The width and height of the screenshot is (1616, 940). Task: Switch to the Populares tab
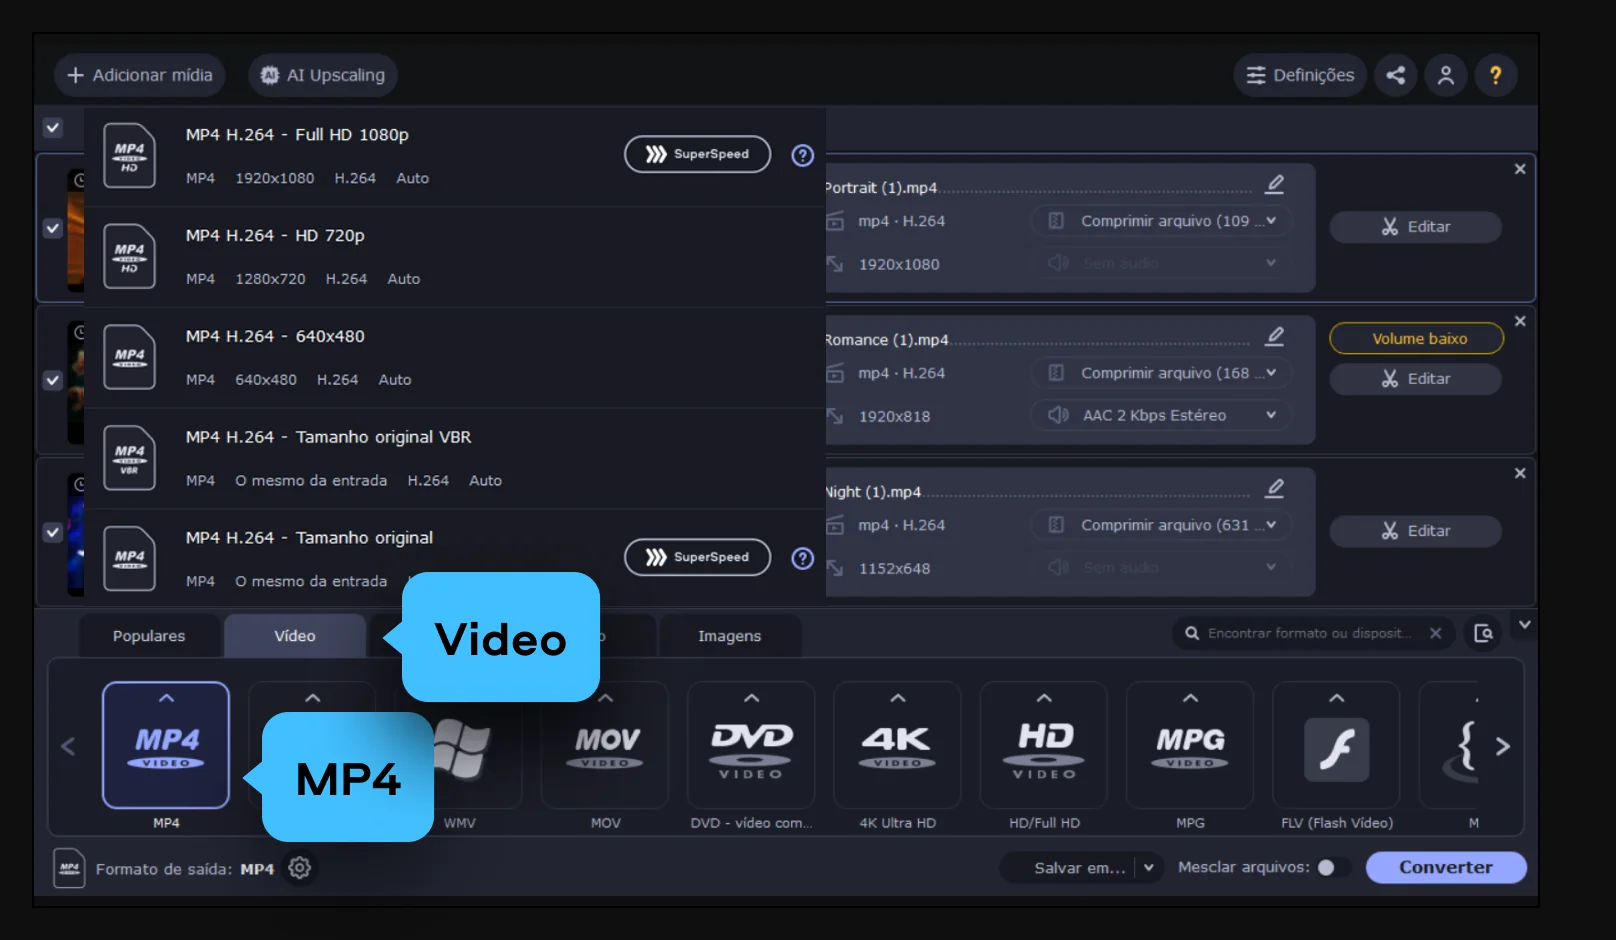(x=149, y=636)
